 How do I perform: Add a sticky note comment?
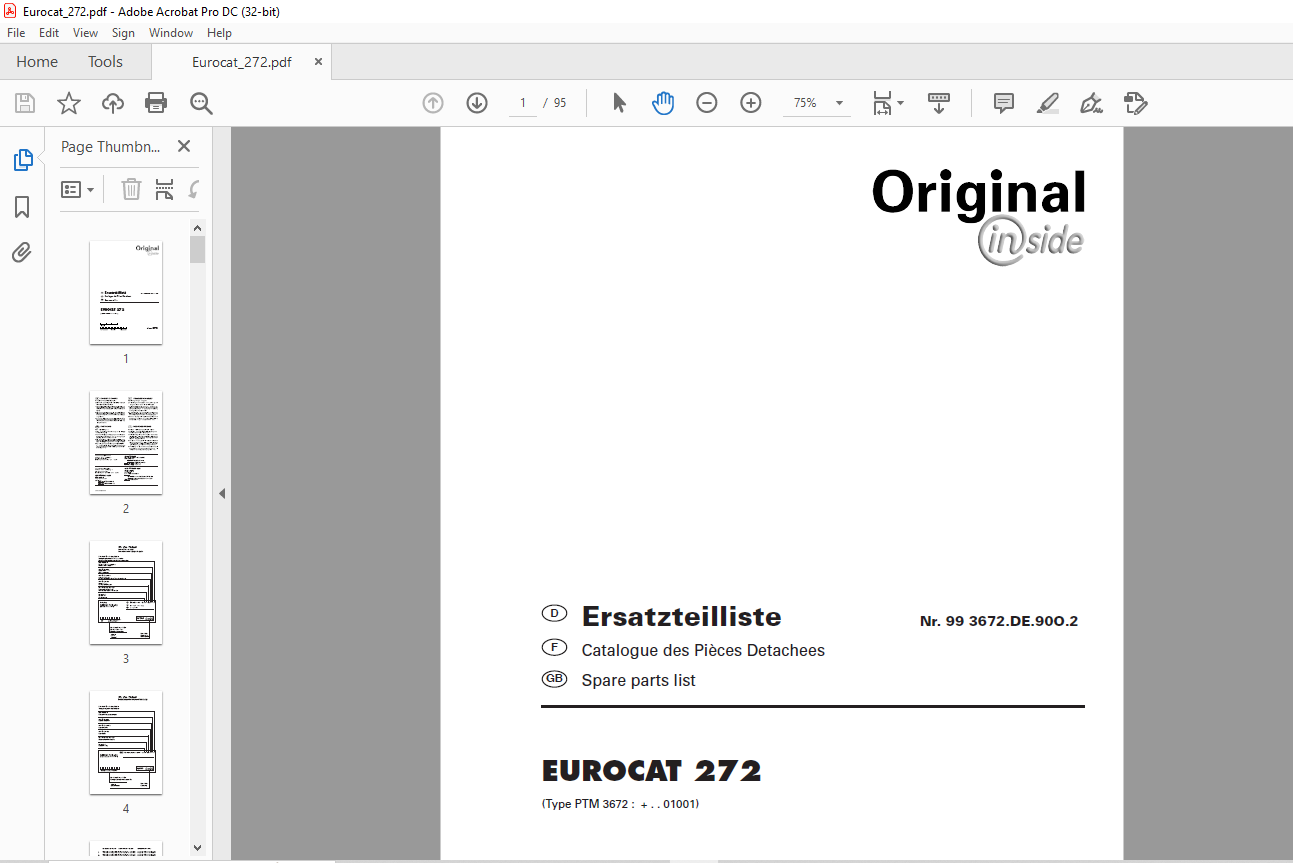point(1004,103)
